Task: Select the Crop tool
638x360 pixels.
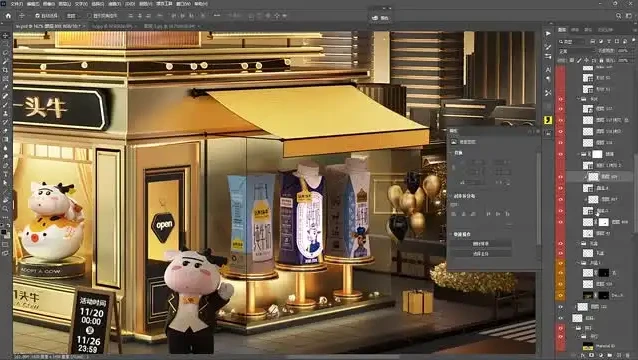Action: pos(5,70)
